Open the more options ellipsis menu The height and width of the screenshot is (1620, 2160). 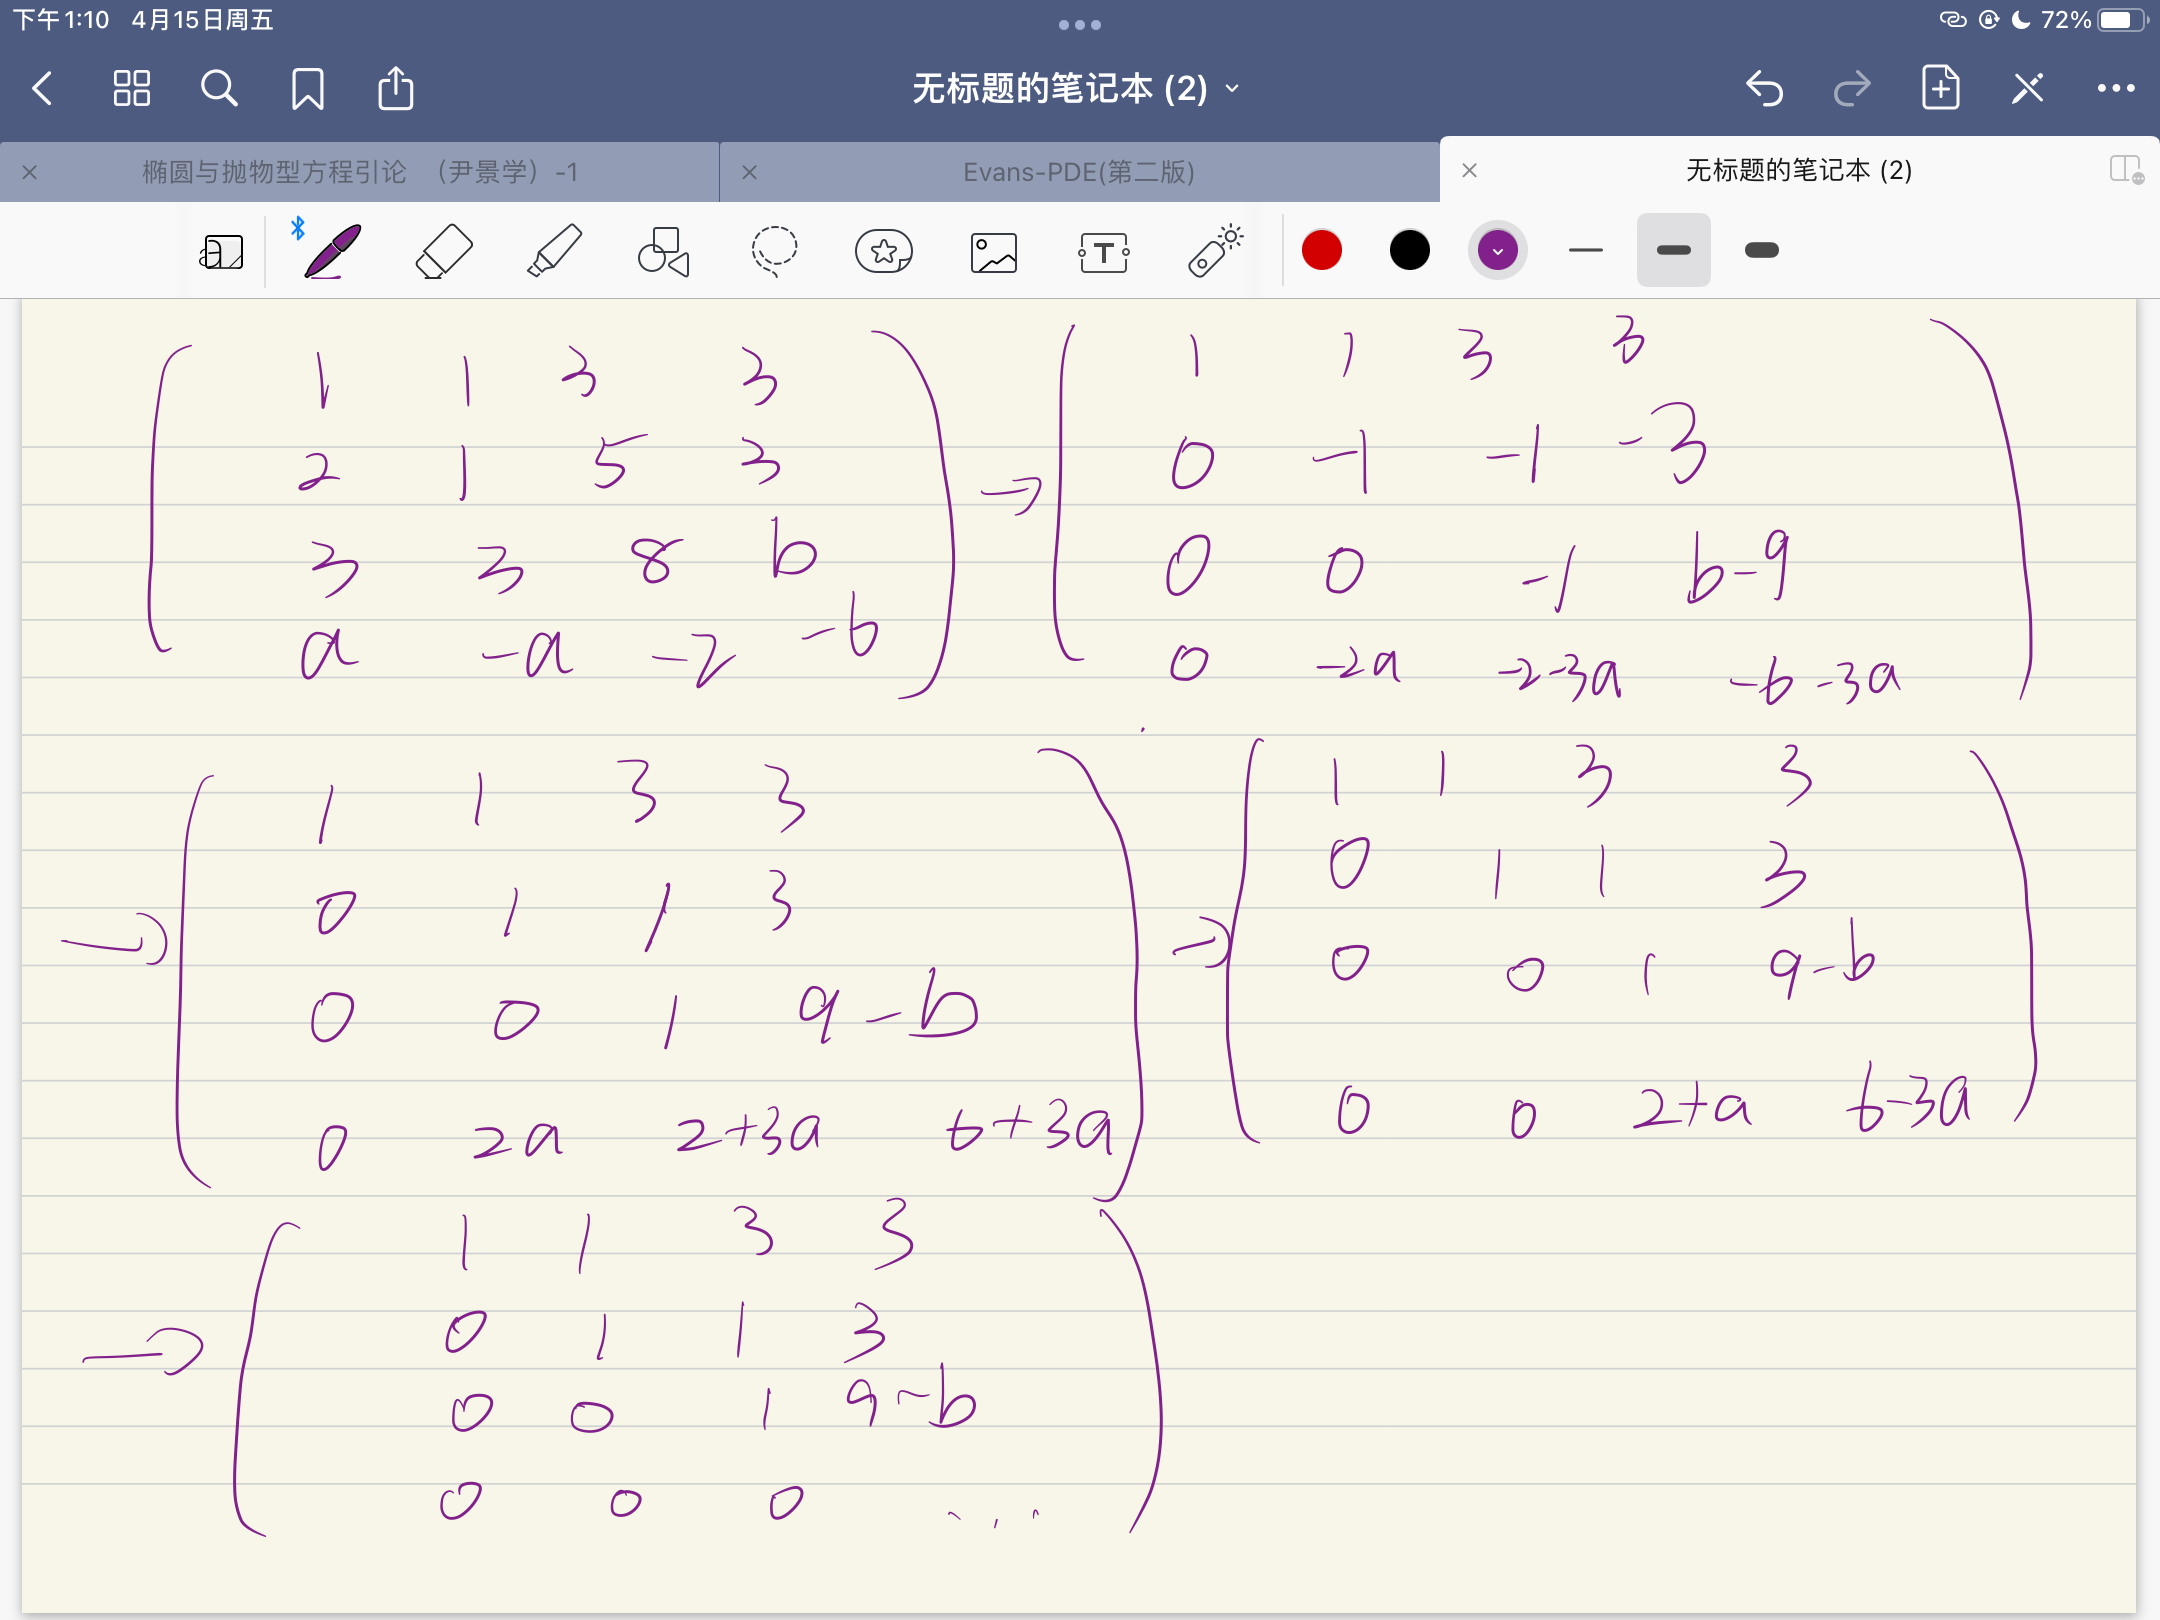(x=2116, y=89)
